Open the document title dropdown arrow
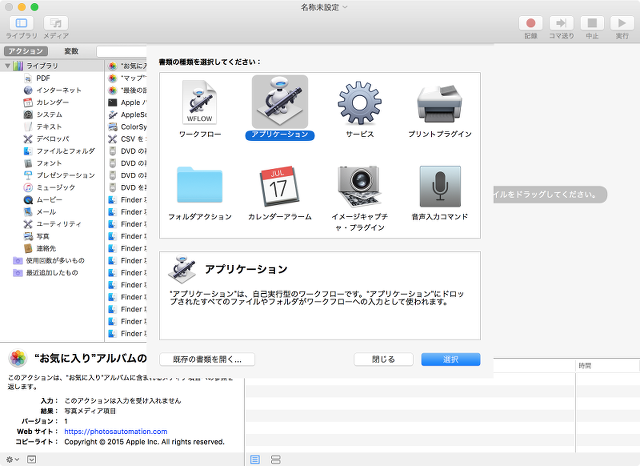The height and width of the screenshot is (466, 640). [x=345, y=7]
